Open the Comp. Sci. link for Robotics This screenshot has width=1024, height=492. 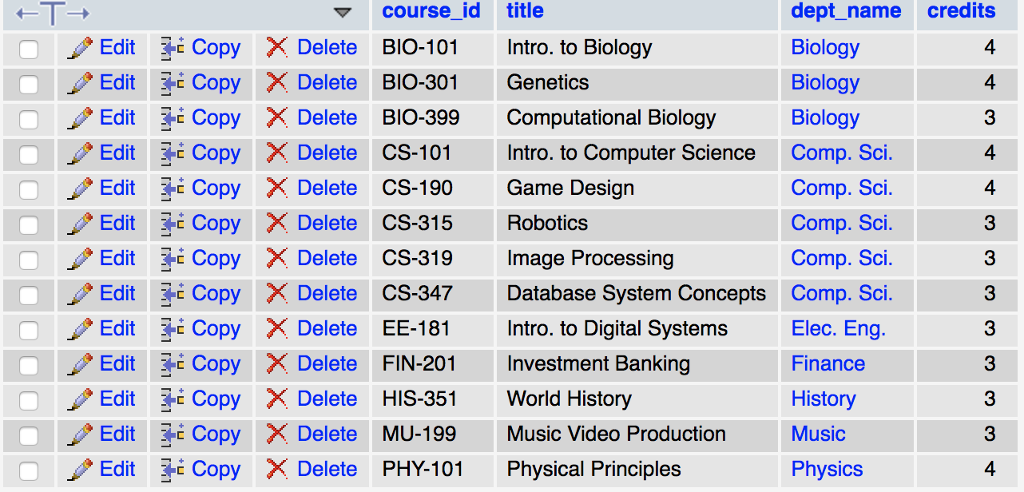click(x=842, y=223)
